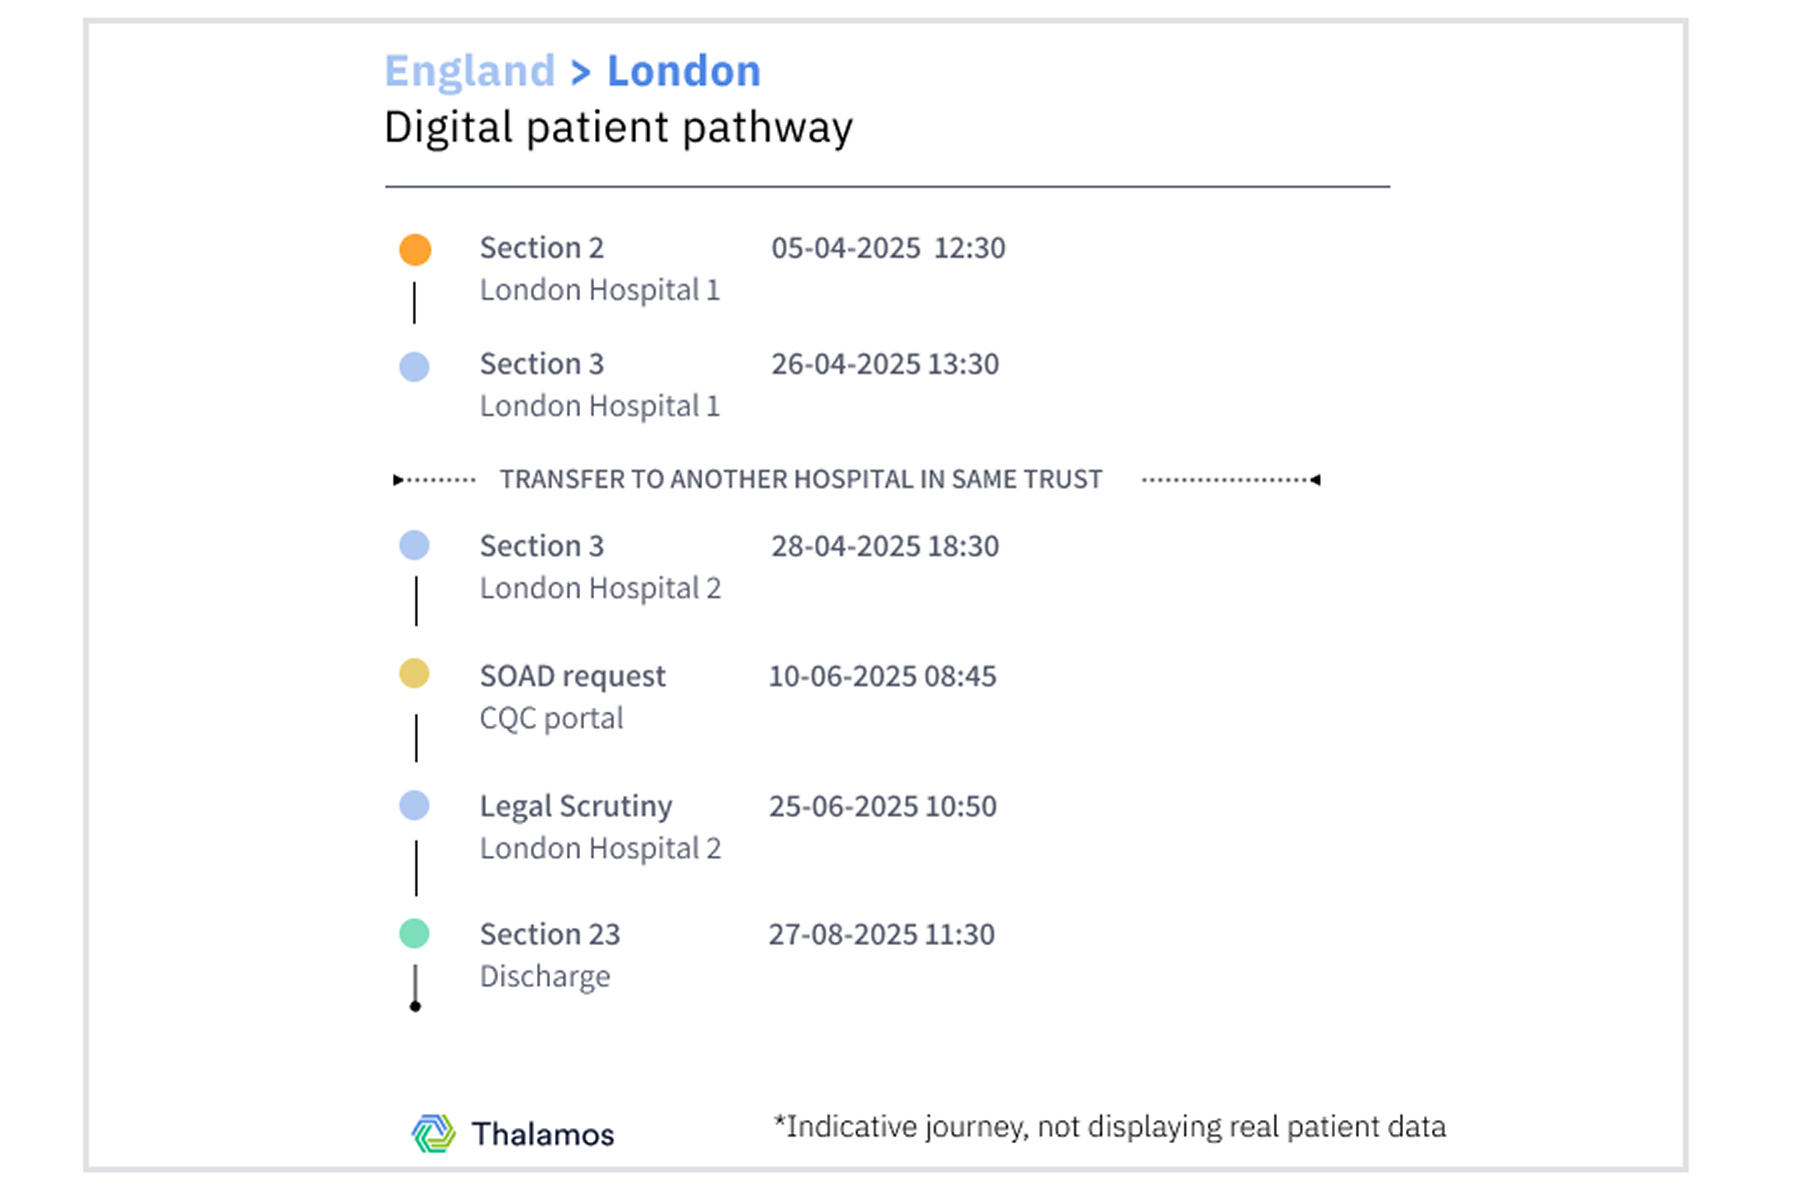Image resolution: width=1802 pixels, height=1200 pixels.
Task: Select the blue dot beside 26-04-2025 Section 3
Action: tap(414, 366)
